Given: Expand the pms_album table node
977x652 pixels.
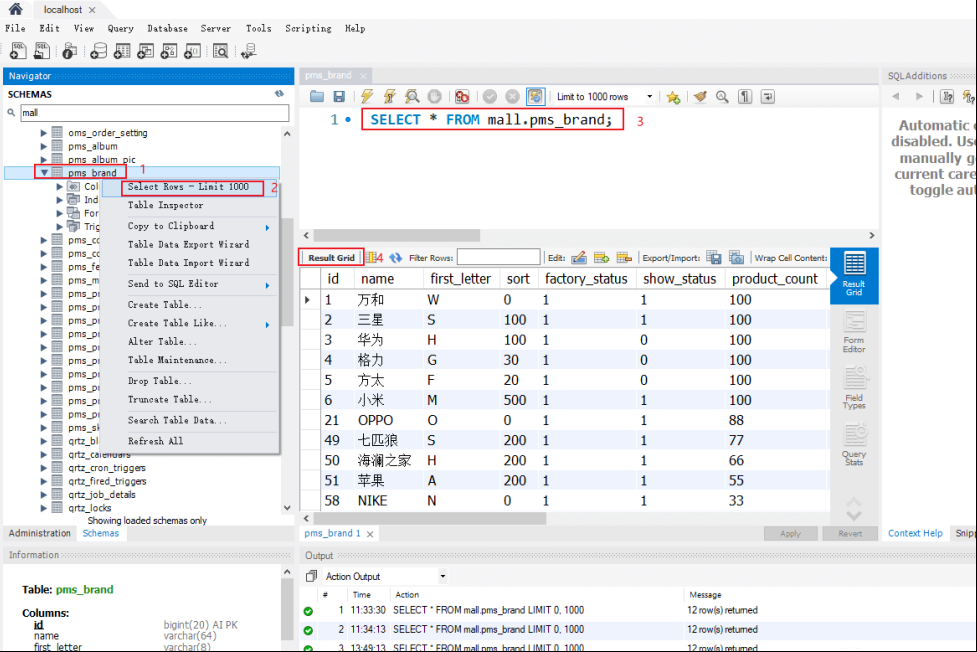Looking at the screenshot, I should point(44,146).
